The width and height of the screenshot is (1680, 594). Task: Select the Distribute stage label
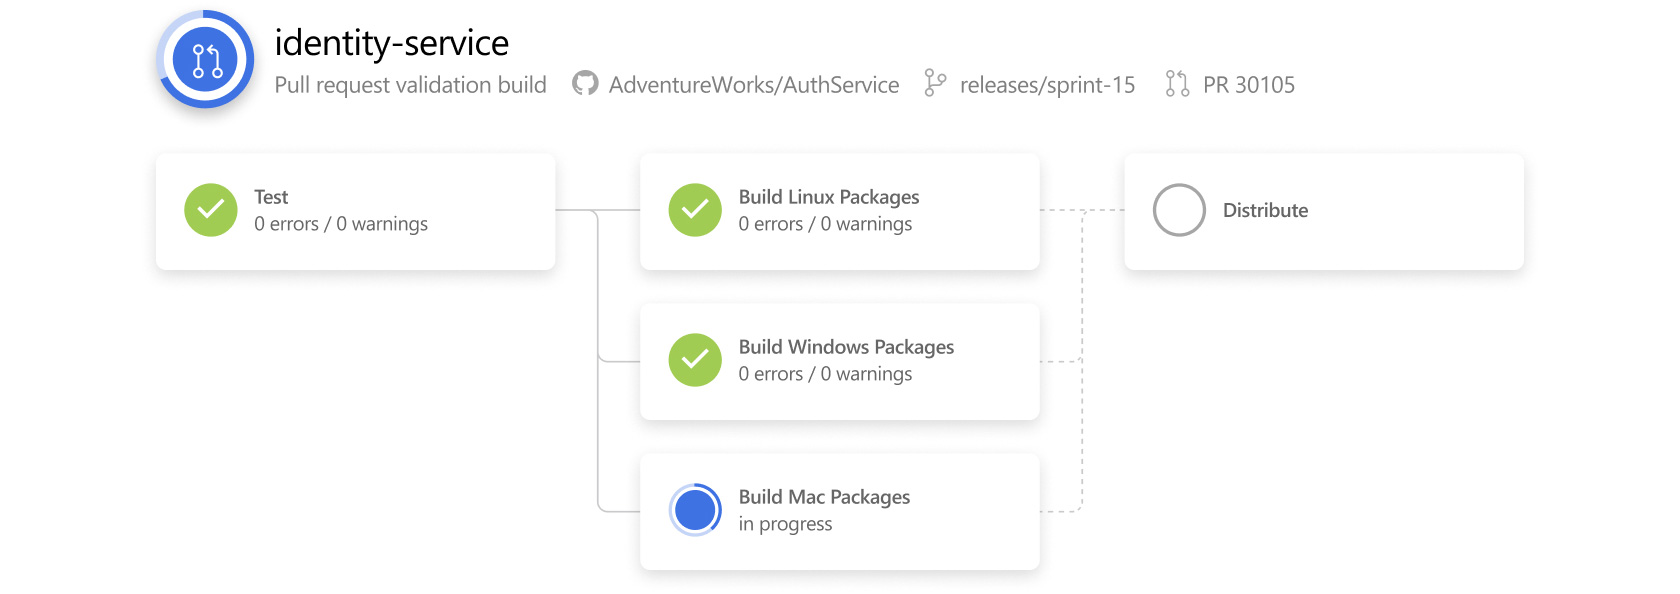pyautogui.click(x=1265, y=210)
